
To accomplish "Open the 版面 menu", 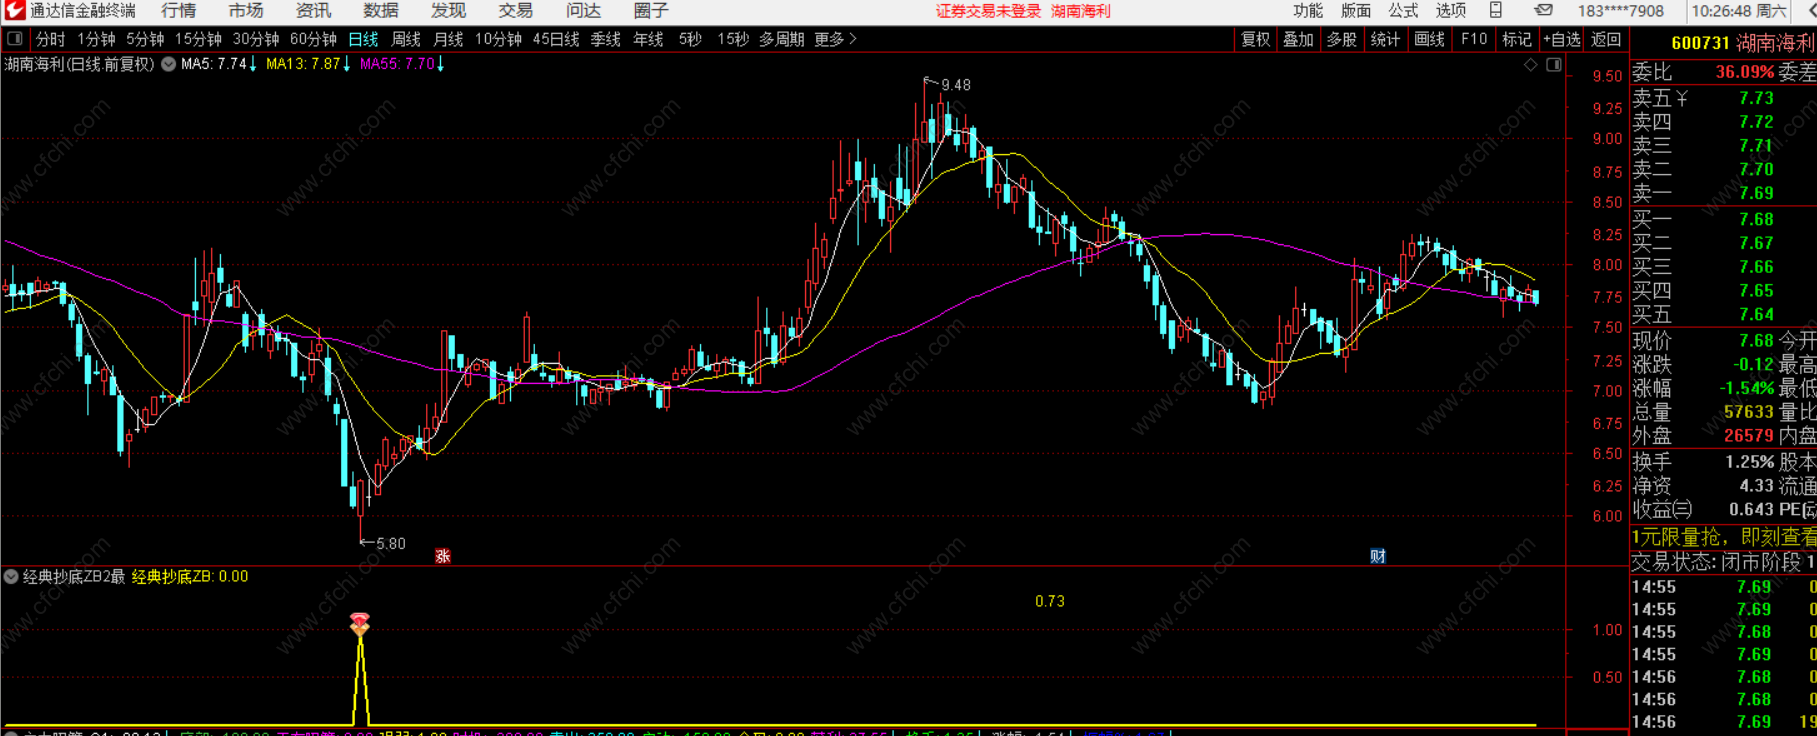I will [1356, 11].
